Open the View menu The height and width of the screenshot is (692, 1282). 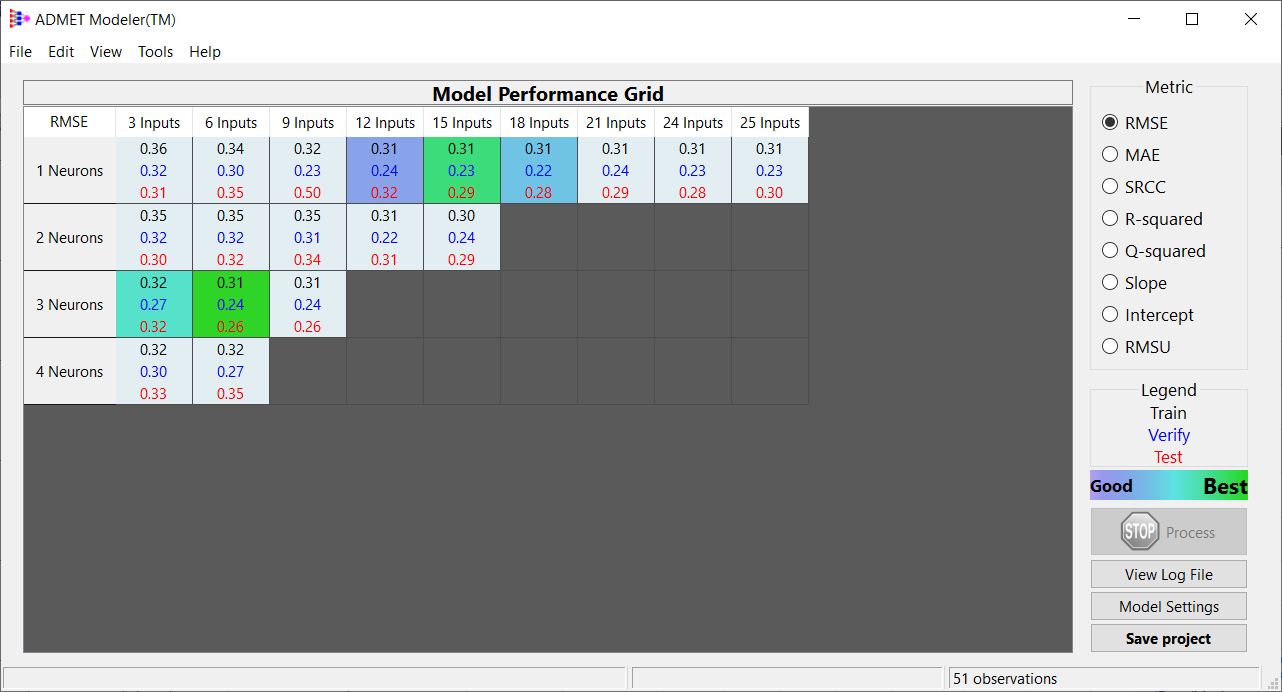tap(106, 52)
